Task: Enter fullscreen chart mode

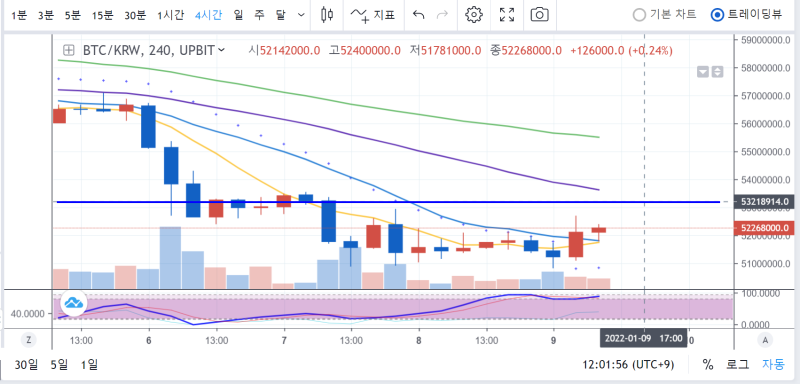Action: [x=507, y=14]
